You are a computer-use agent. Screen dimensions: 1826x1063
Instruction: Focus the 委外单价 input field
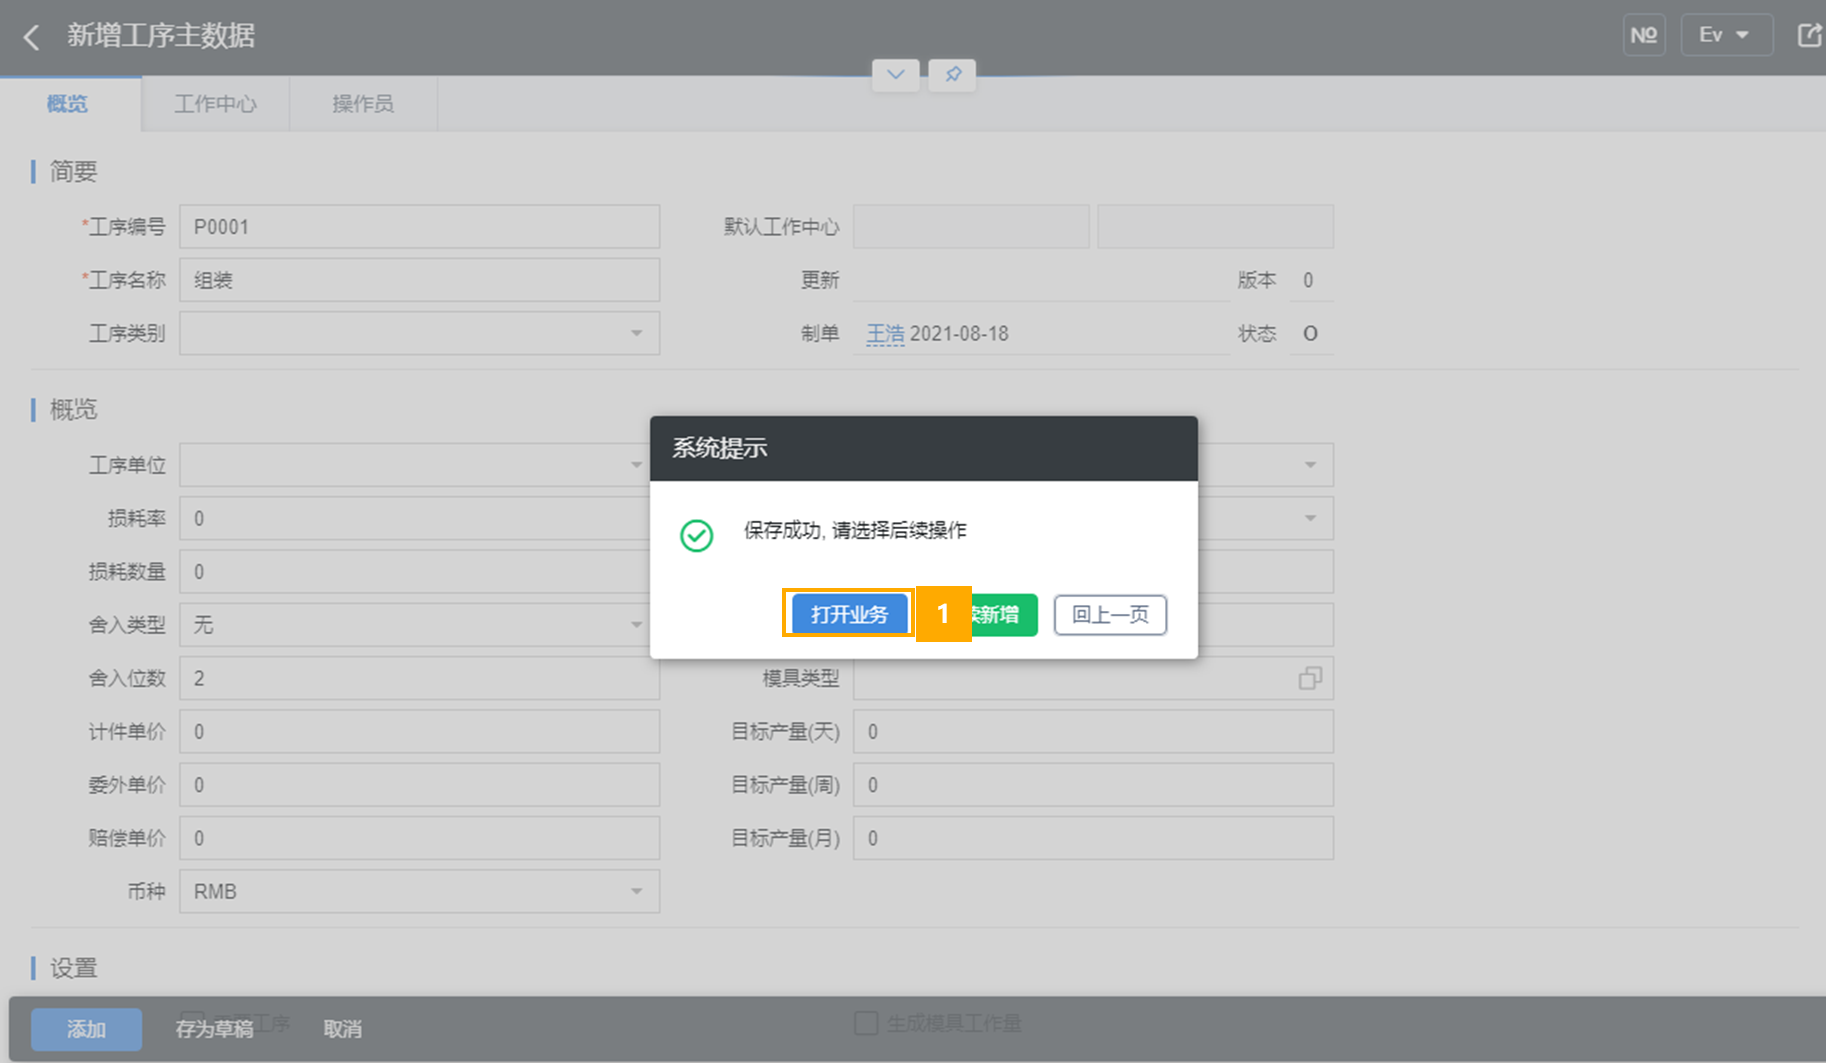420,785
